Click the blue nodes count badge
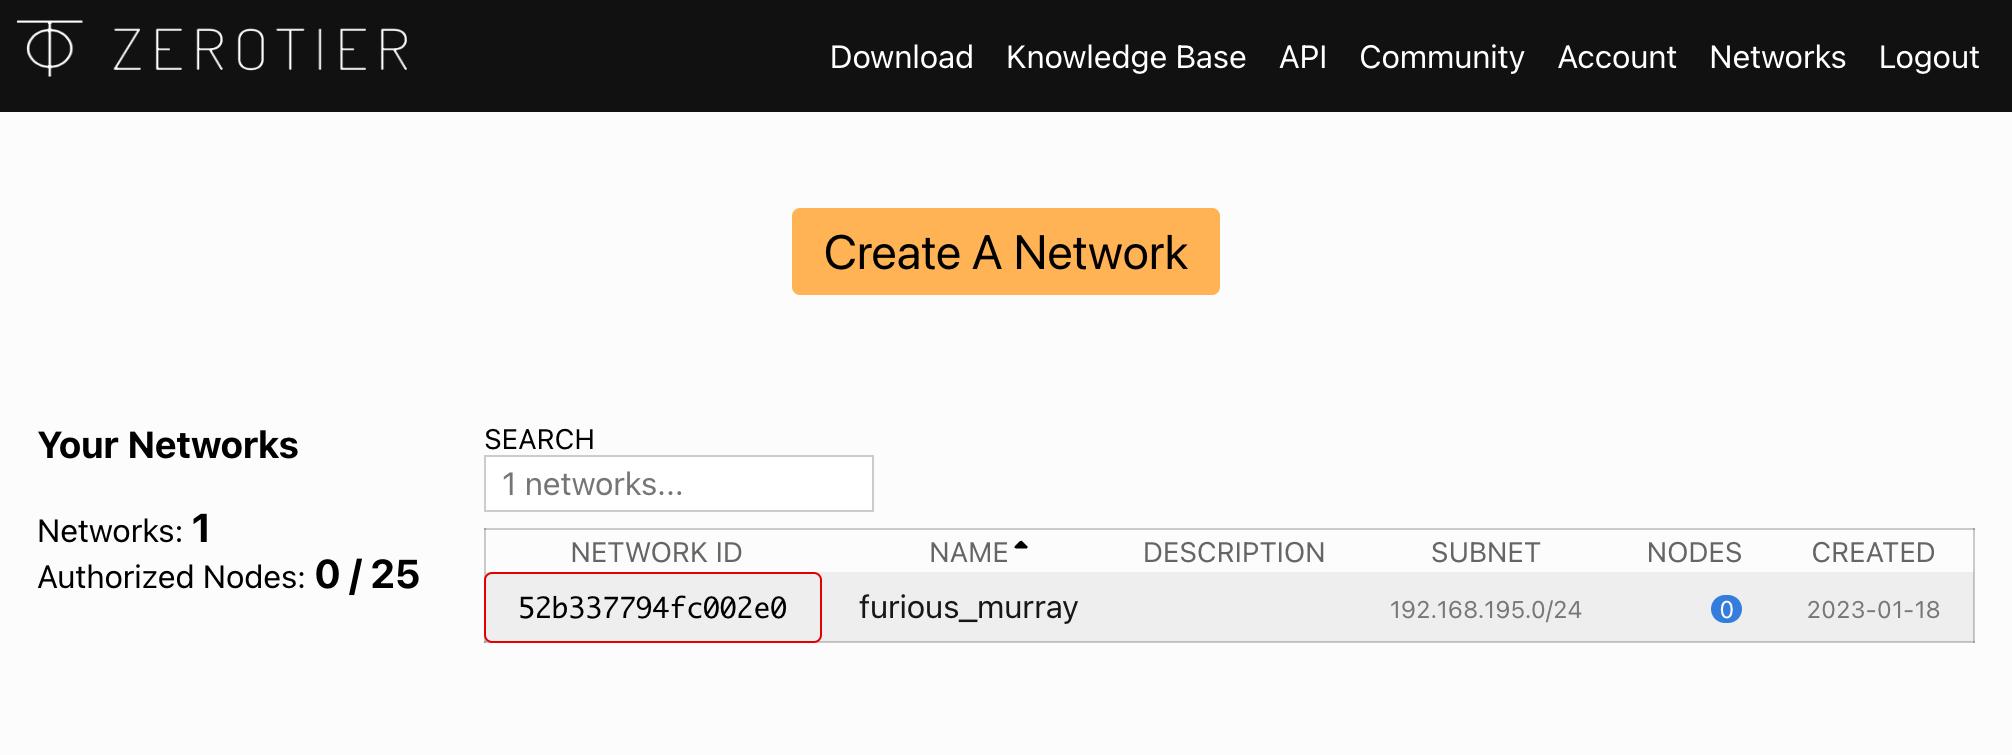 pyautogui.click(x=1725, y=609)
